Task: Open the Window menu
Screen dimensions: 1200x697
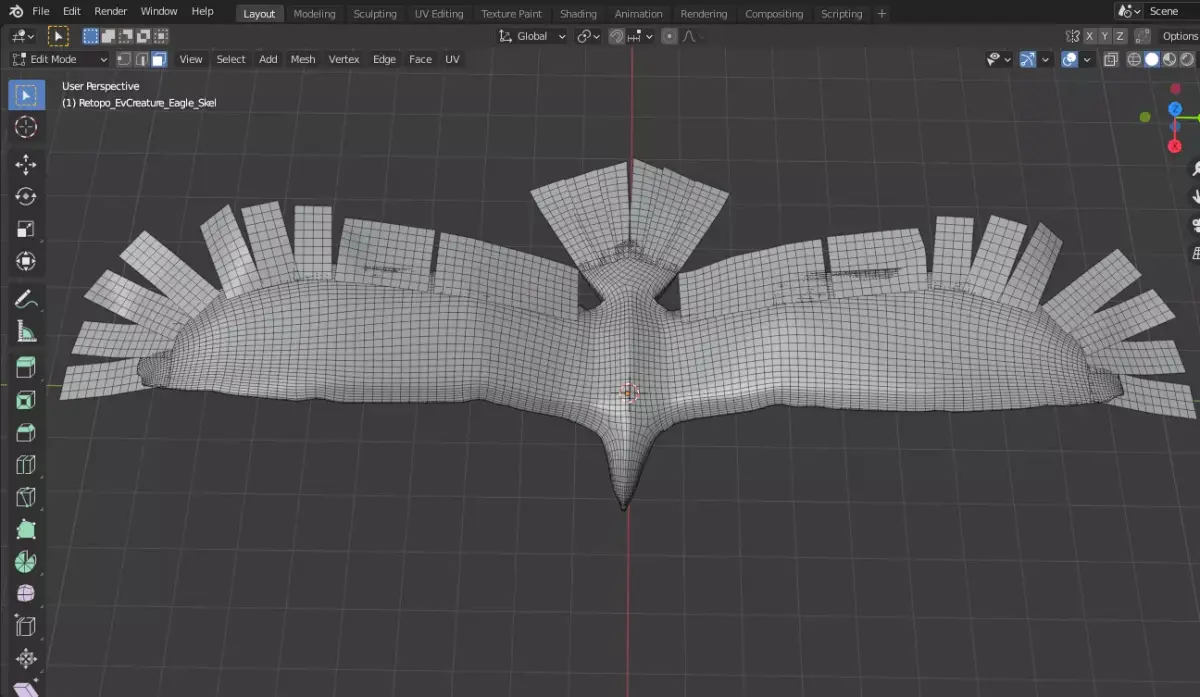Action: point(159,11)
